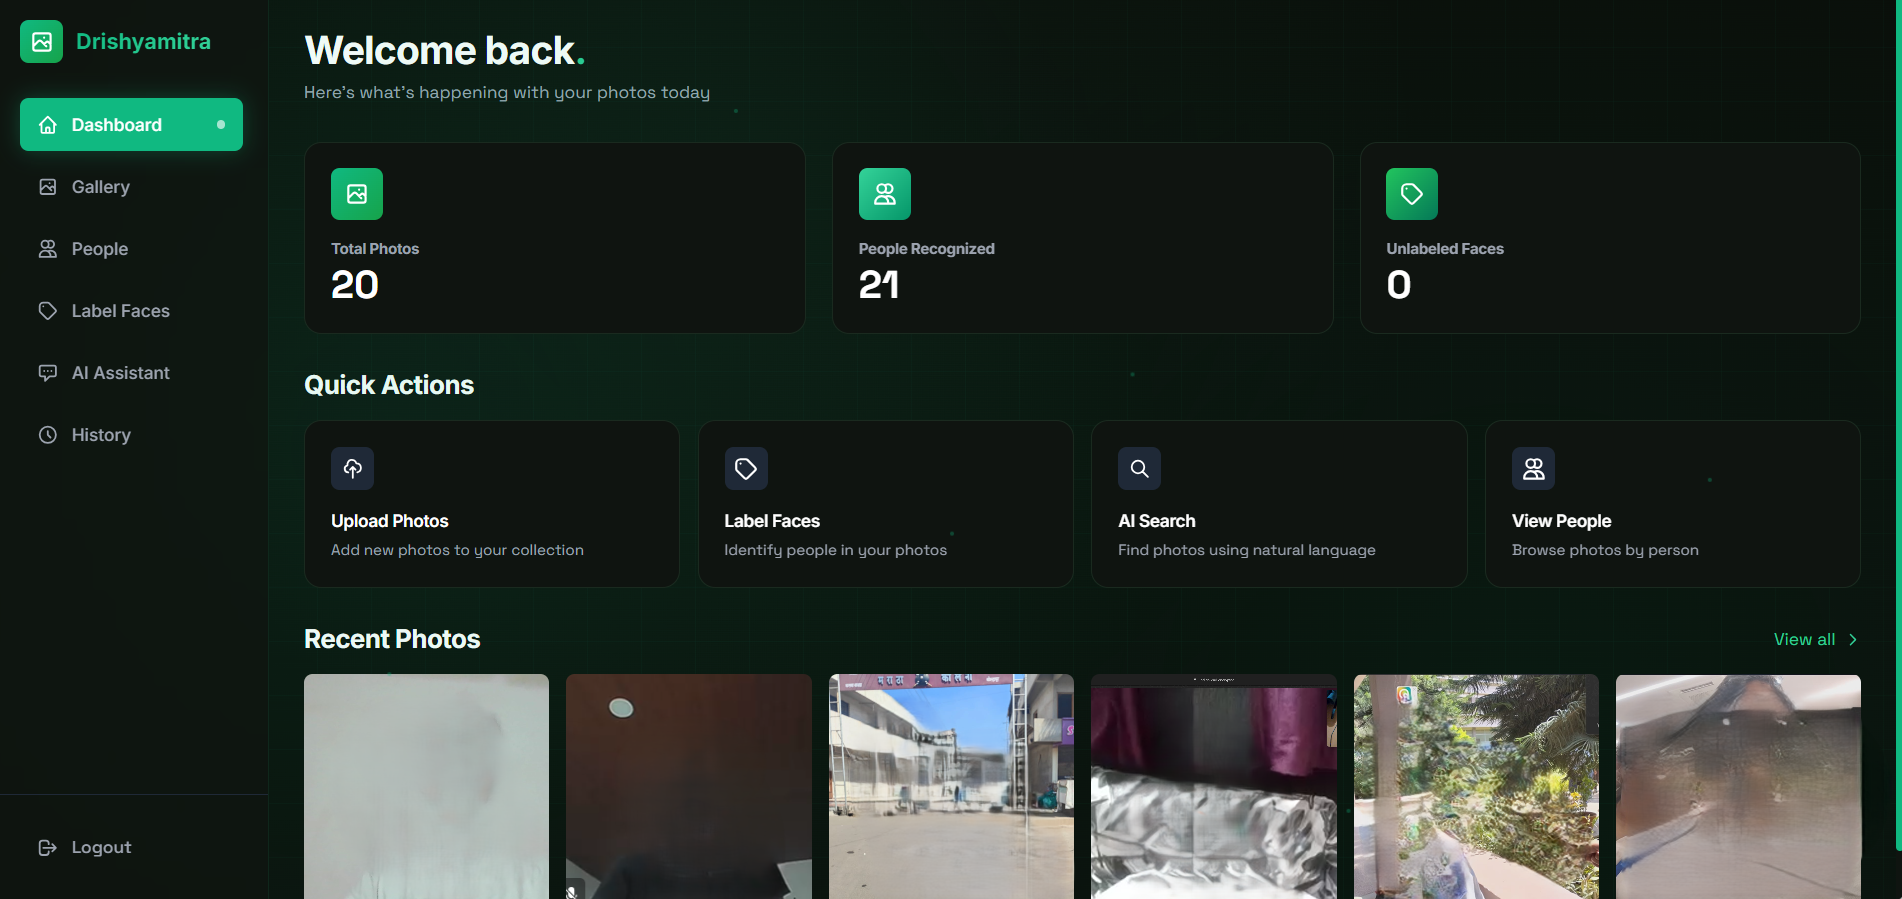Click the View People icon in Quick Actions

[x=1533, y=468]
